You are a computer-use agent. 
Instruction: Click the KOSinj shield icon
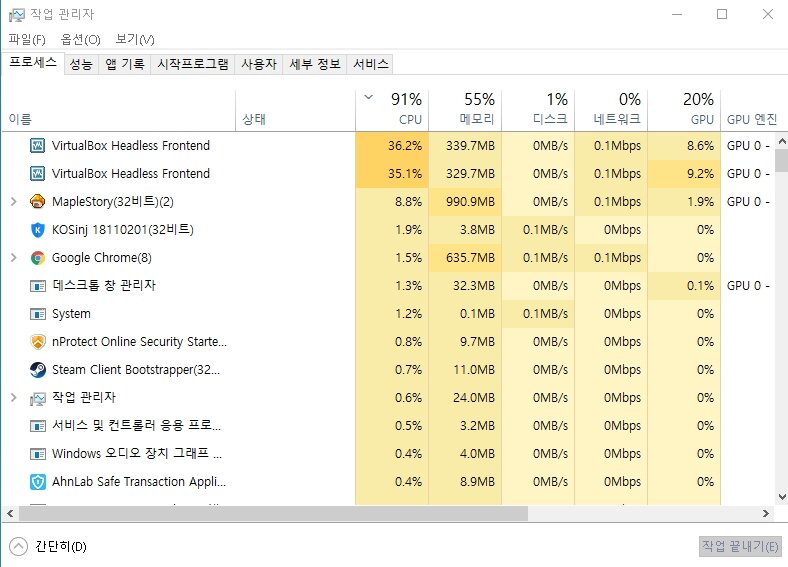(38, 230)
